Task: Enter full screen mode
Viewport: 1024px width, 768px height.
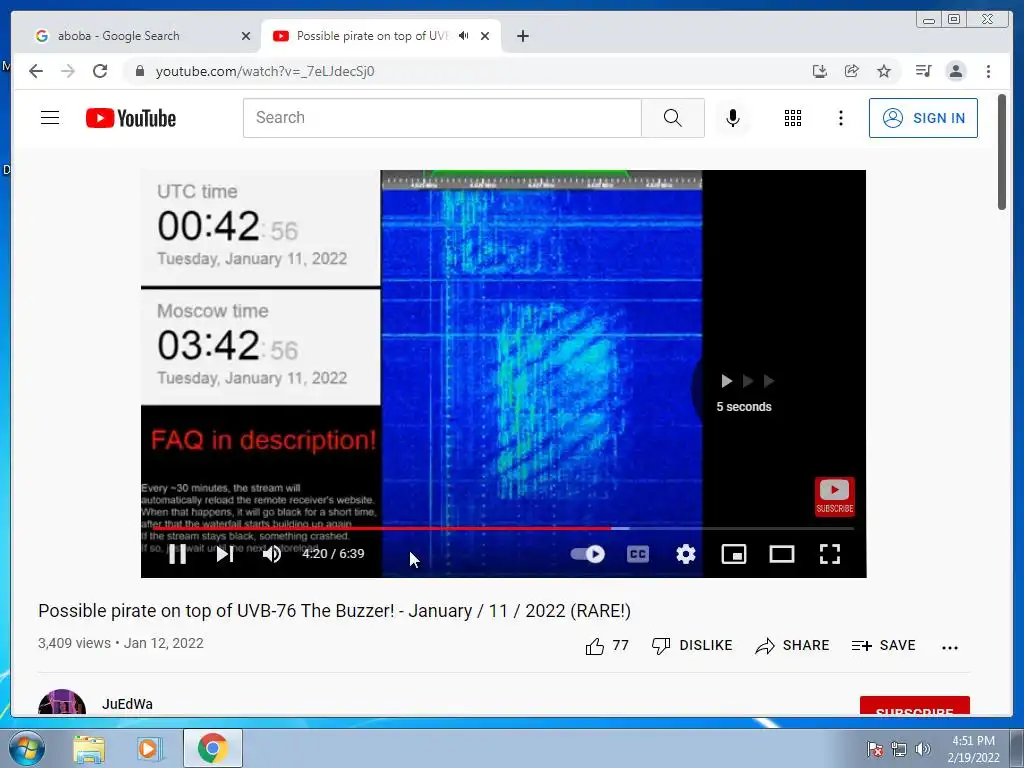Action: (830, 554)
